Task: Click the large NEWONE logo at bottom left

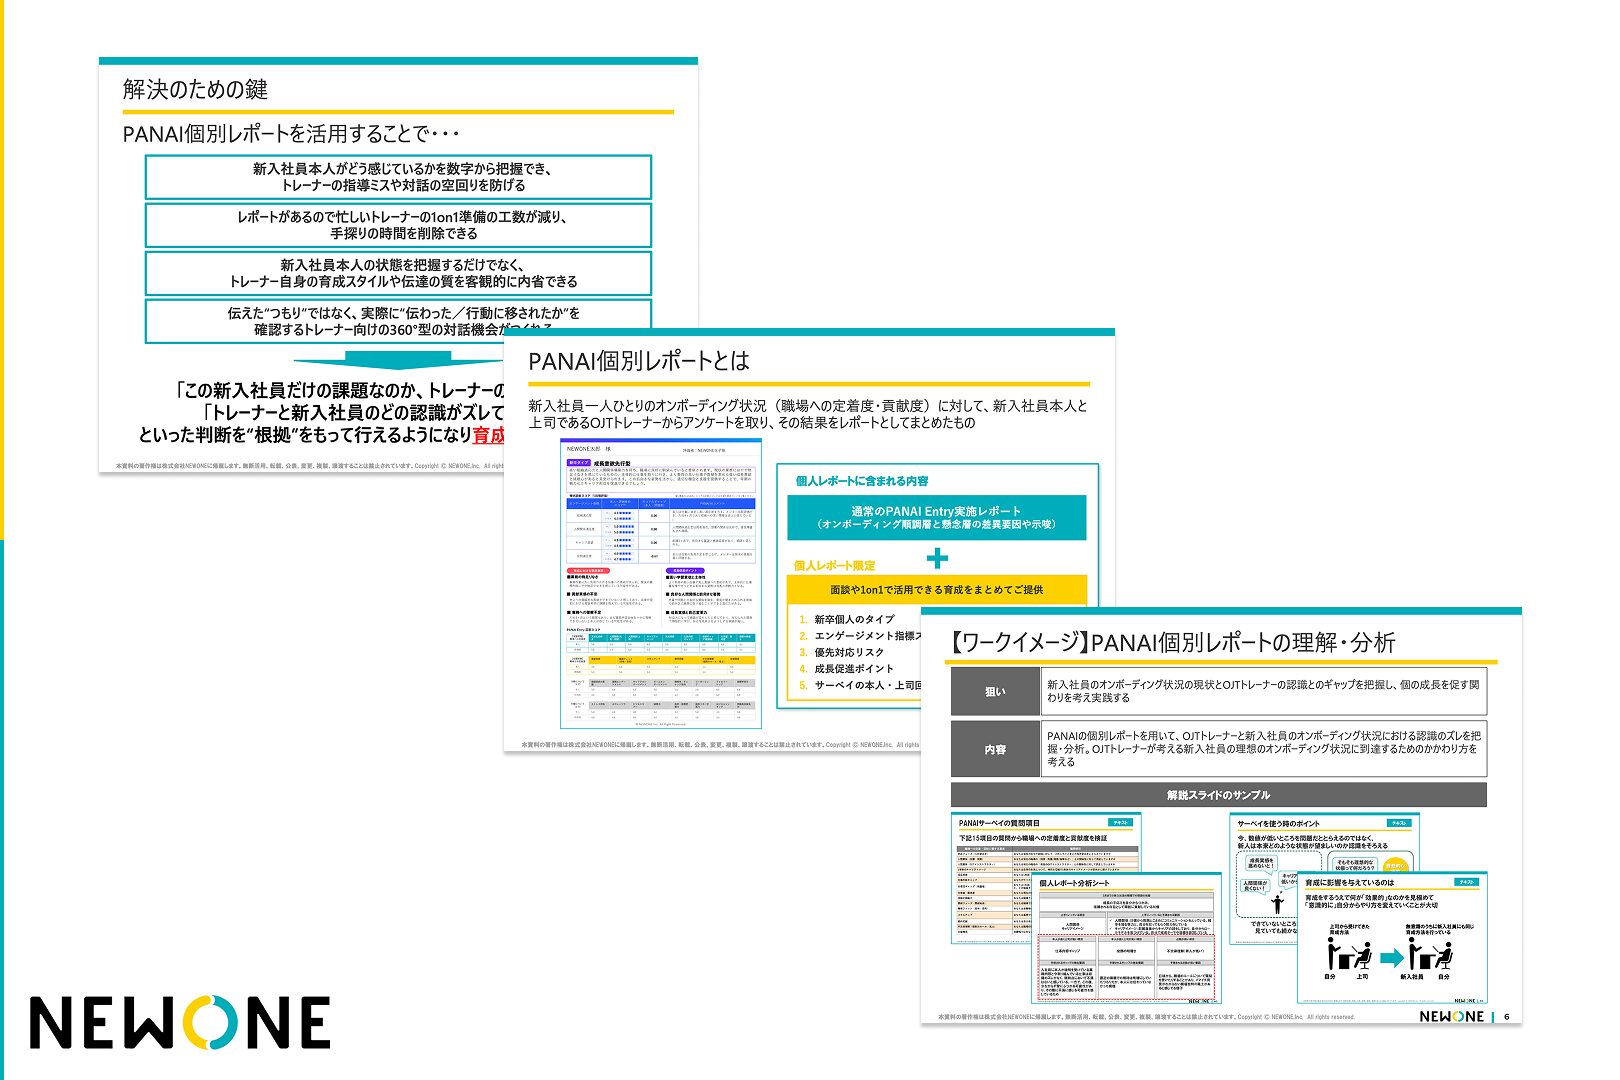Action: click(180, 1023)
